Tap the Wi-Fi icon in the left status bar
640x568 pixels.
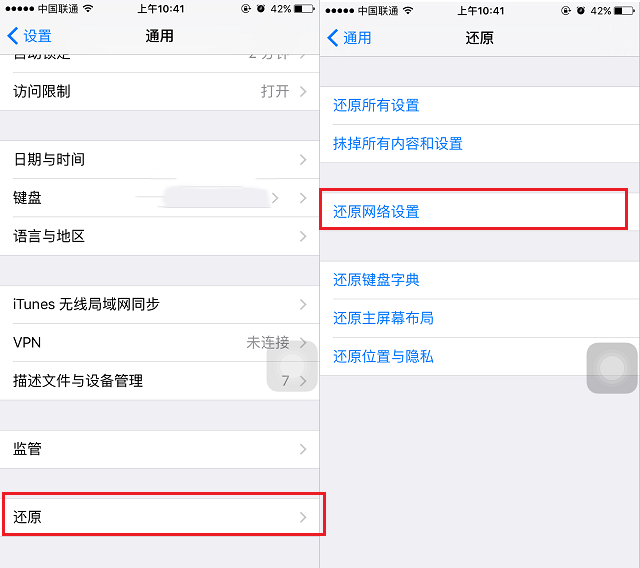click(x=88, y=9)
